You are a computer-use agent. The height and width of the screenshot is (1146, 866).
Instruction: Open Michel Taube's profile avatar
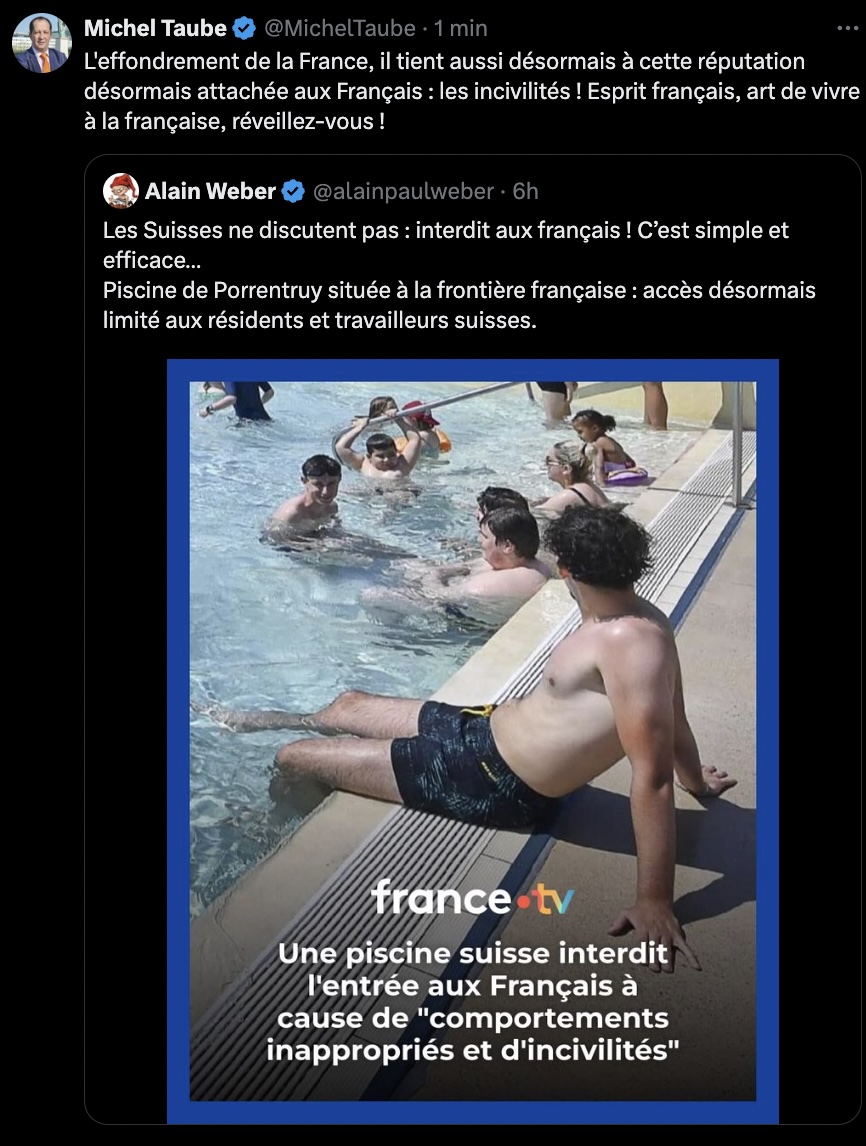[x=42, y=43]
